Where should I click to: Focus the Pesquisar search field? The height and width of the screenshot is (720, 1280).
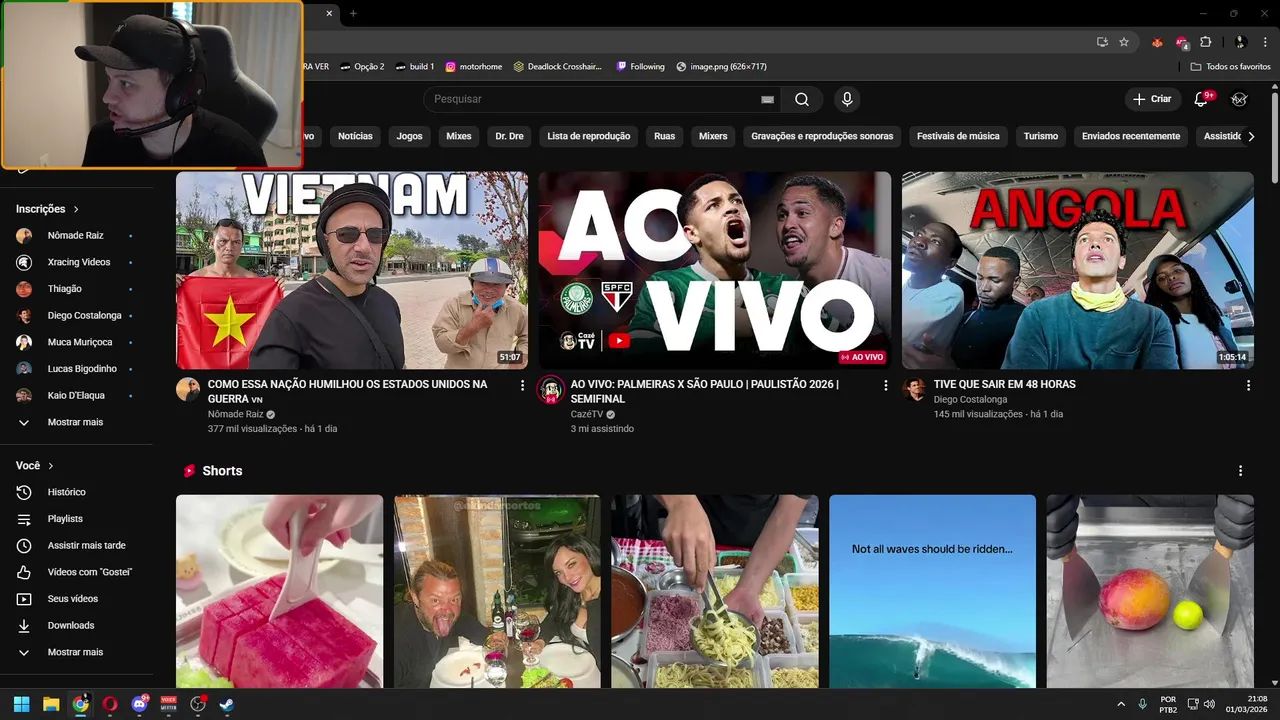(x=603, y=99)
